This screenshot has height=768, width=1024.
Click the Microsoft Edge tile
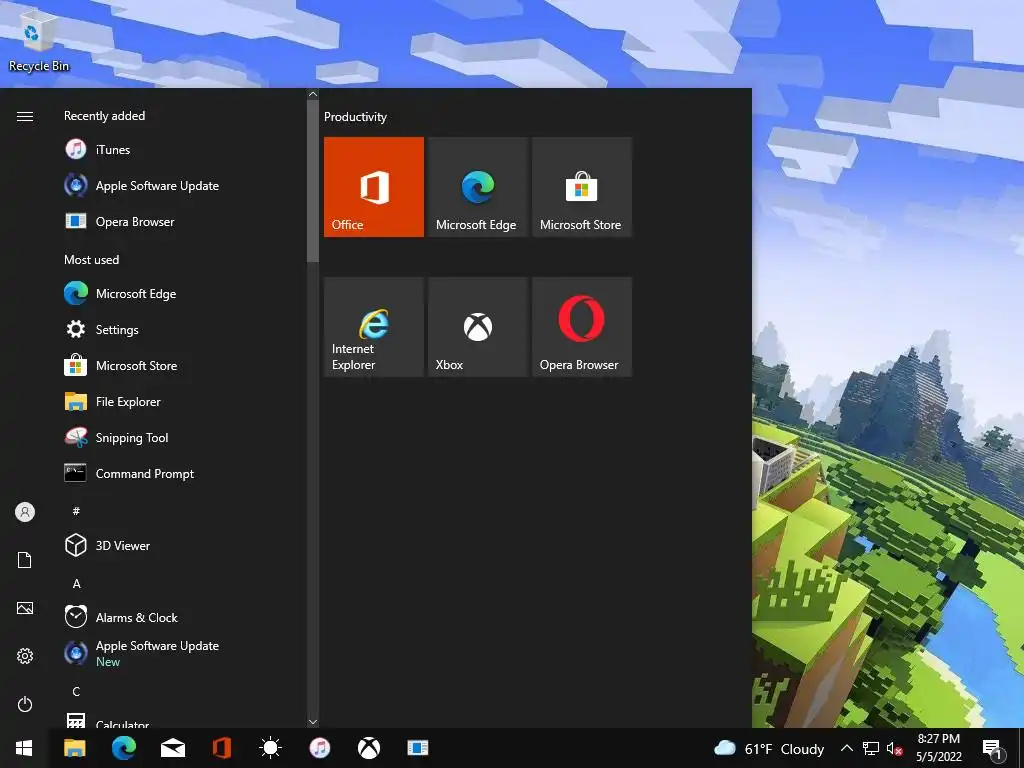click(477, 187)
